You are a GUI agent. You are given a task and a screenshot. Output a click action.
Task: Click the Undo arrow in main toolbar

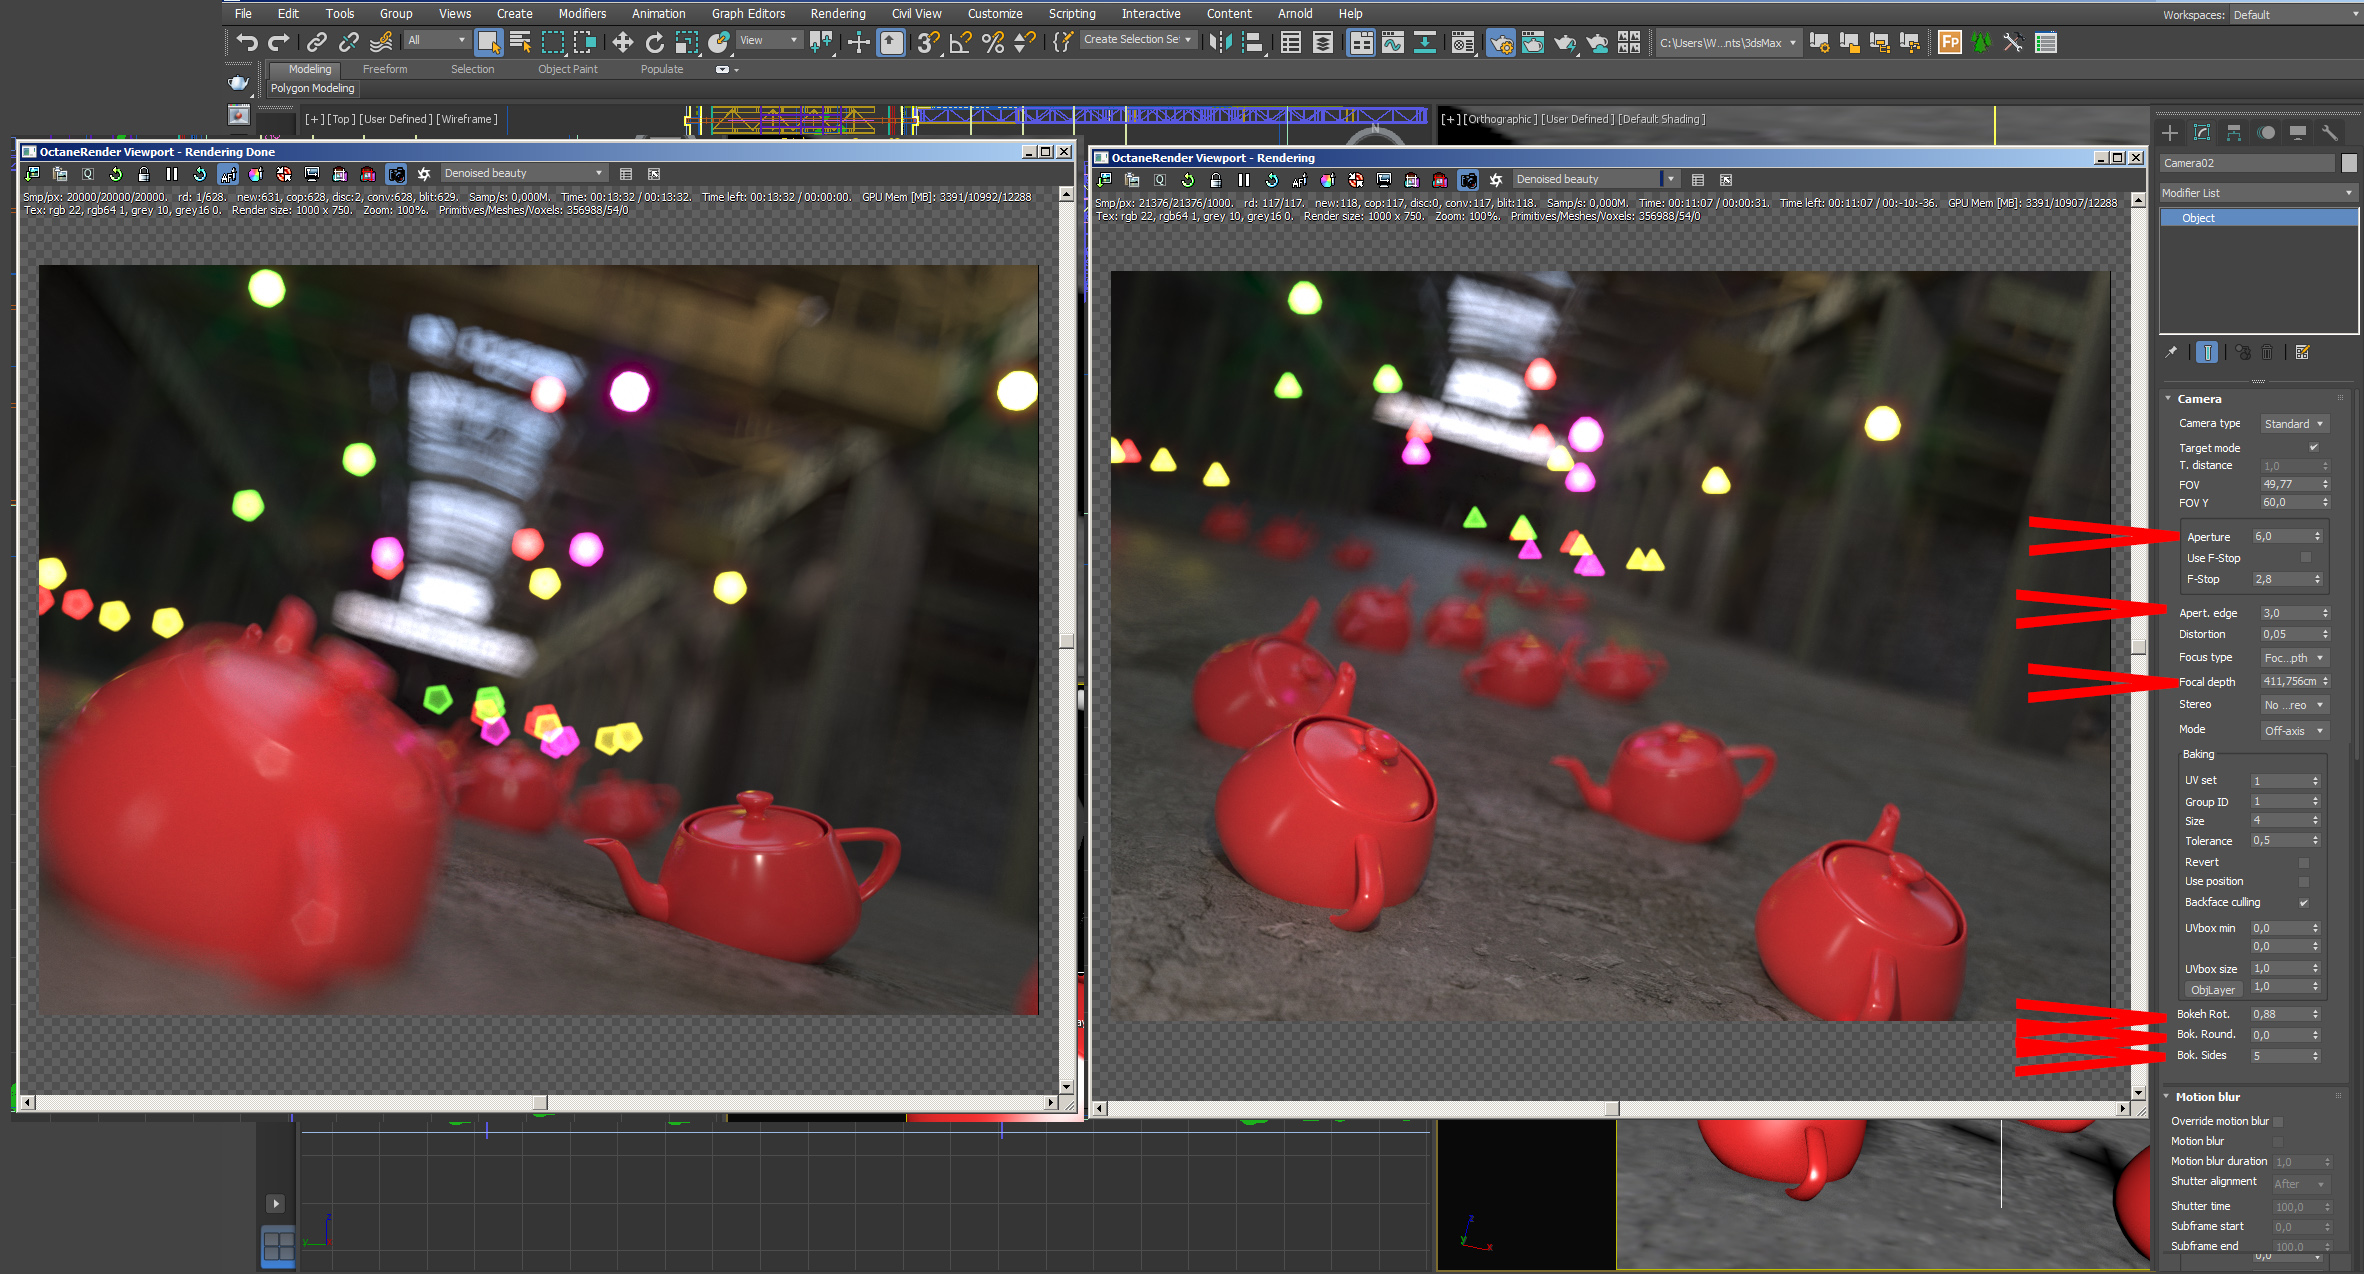[x=246, y=42]
